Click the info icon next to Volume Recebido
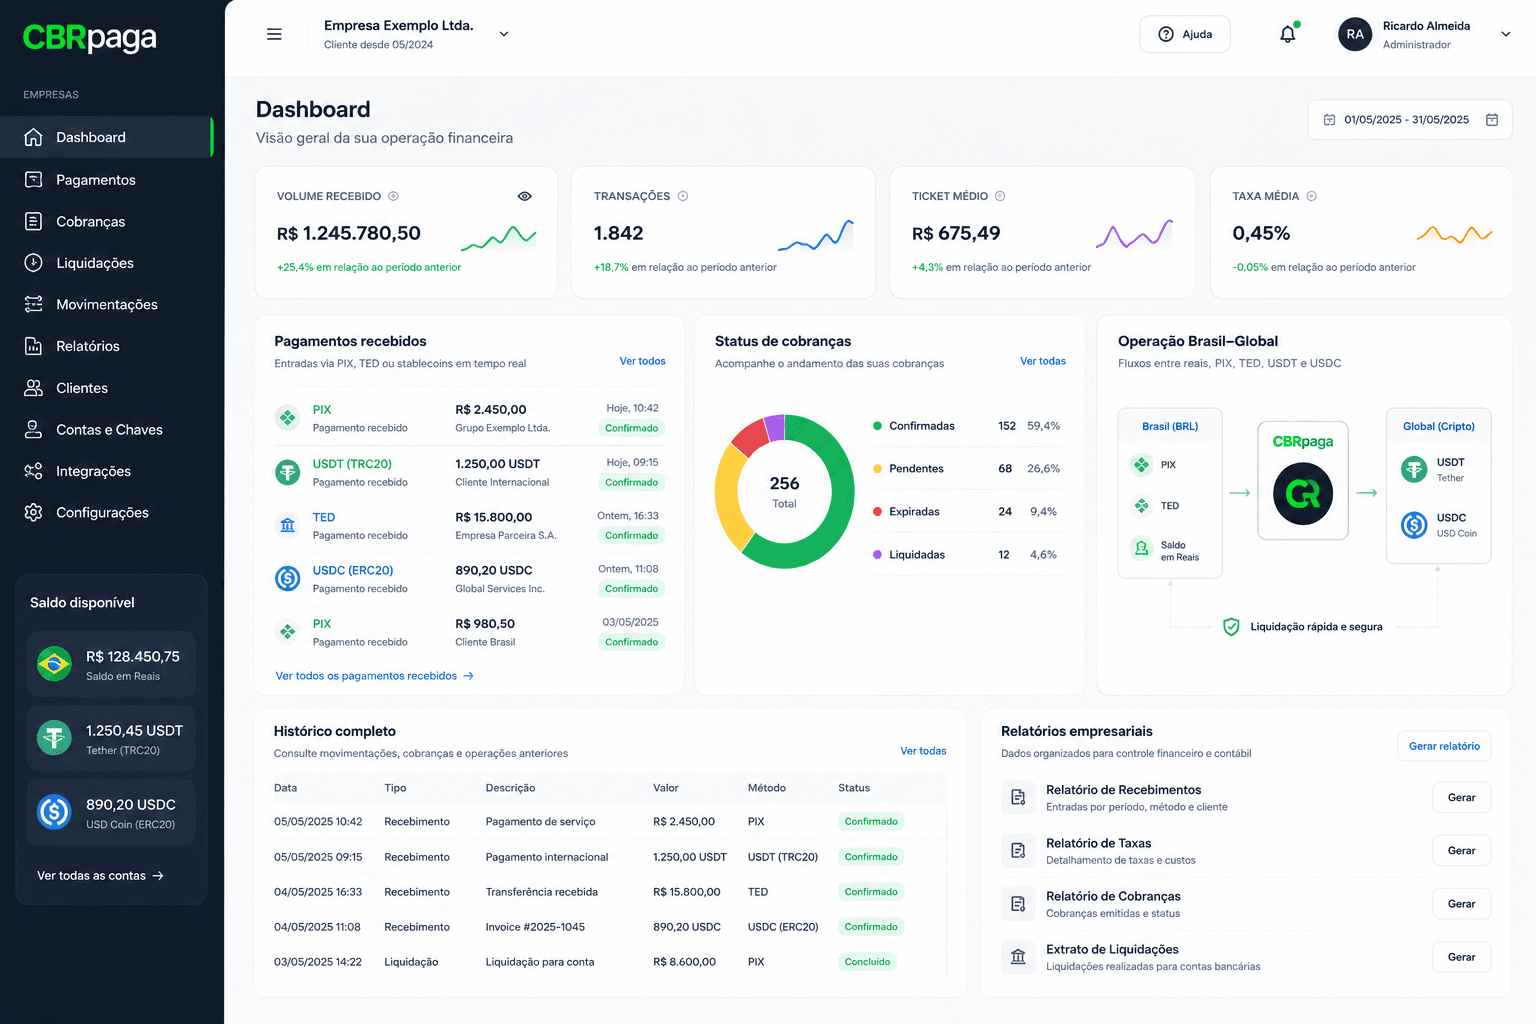 point(393,196)
